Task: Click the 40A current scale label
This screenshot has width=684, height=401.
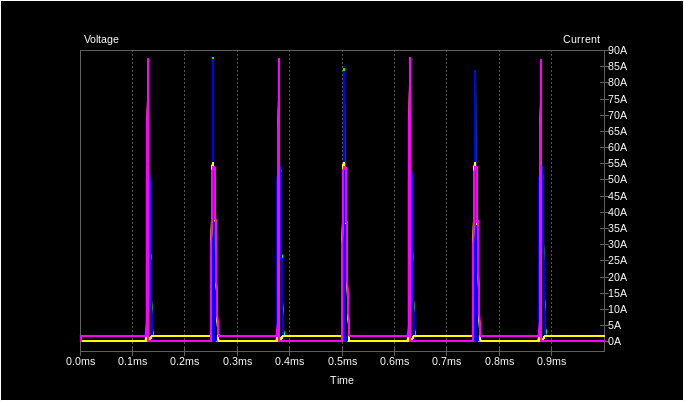Action: coord(617,212)
